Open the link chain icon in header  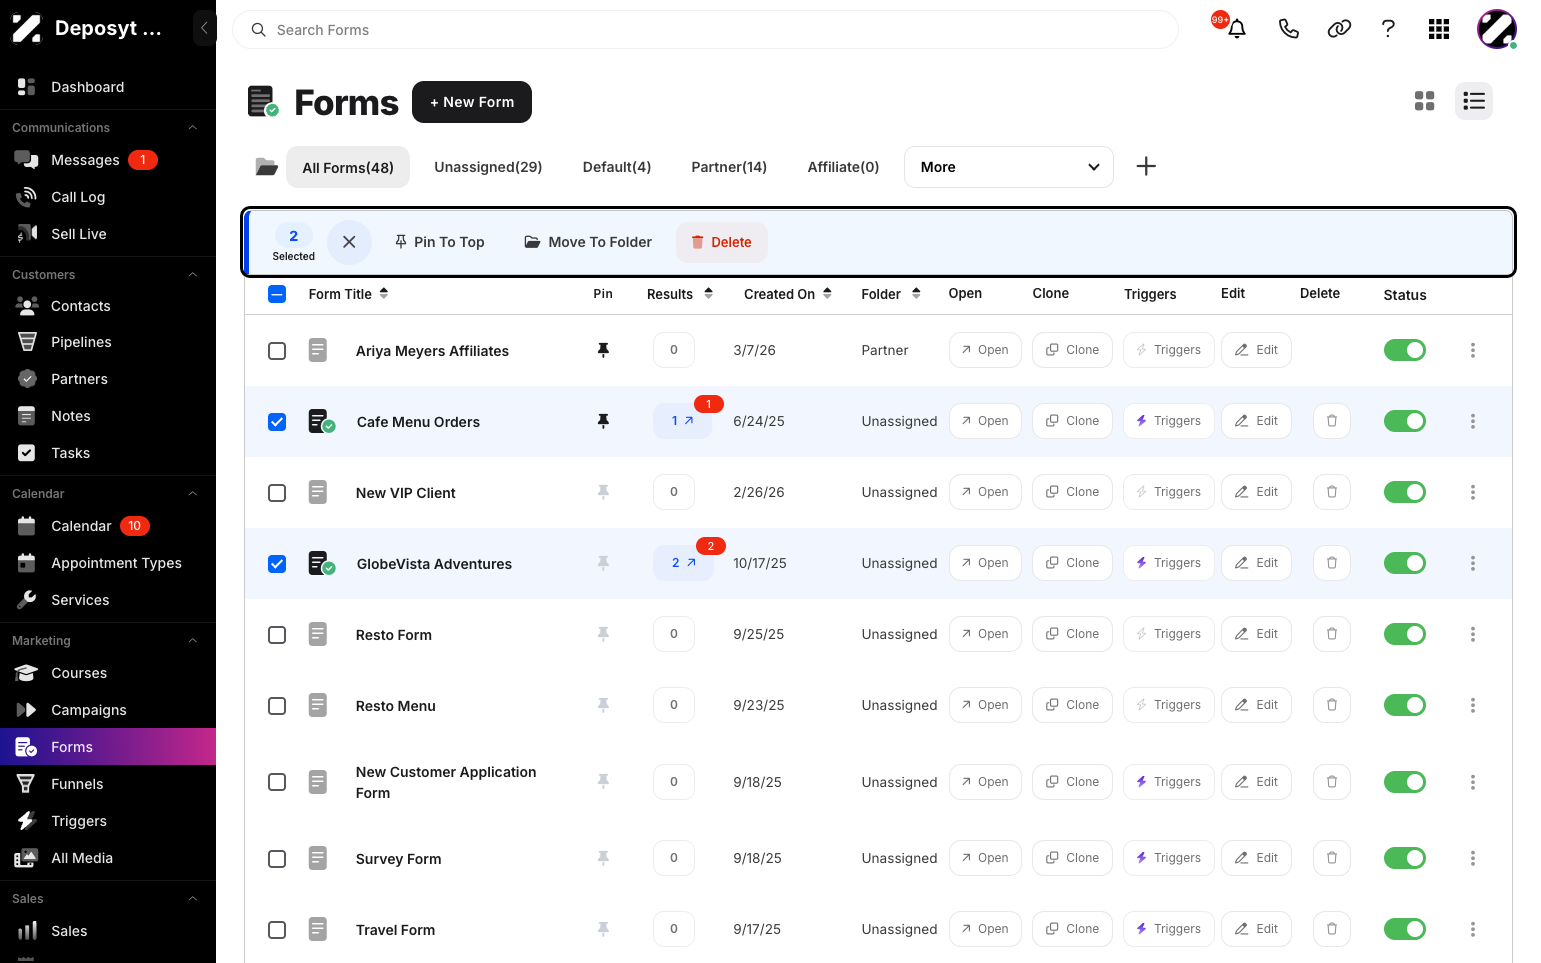pyautogui.click(x=1339, y=29)
